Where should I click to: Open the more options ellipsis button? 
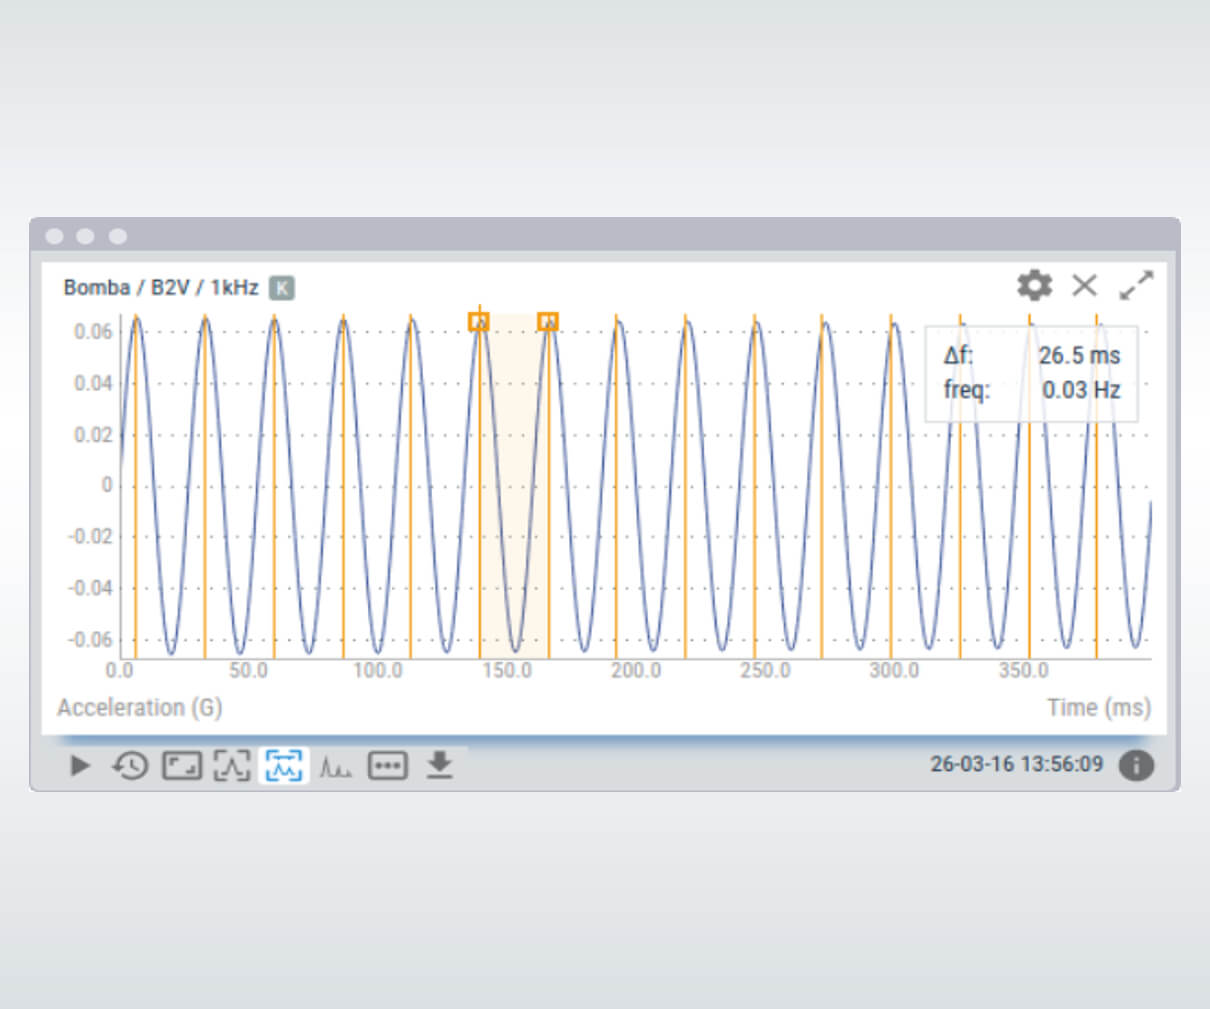pyautogui.click(x=387, y=766)
